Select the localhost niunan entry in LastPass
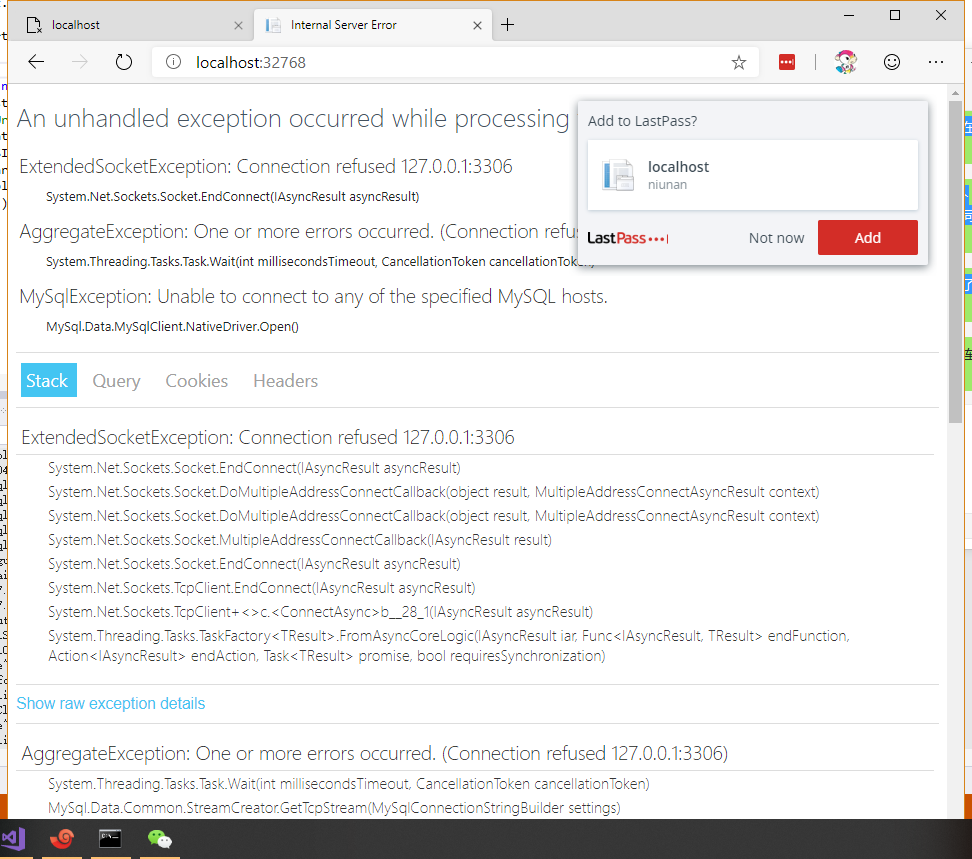The width and height of the screenshot is (972, 859). coord(753,175)
